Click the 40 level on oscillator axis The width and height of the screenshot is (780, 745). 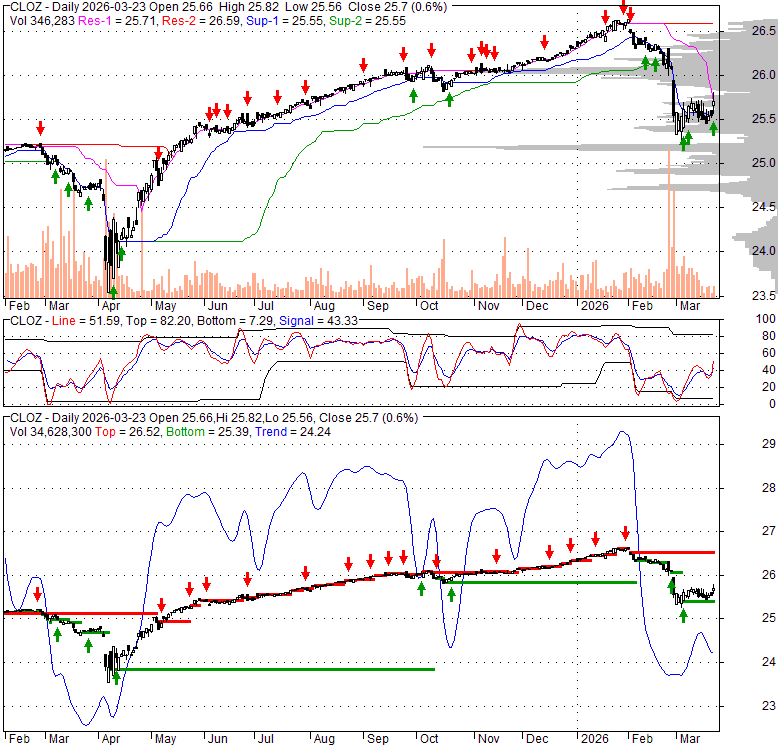[x=769, y=370]
